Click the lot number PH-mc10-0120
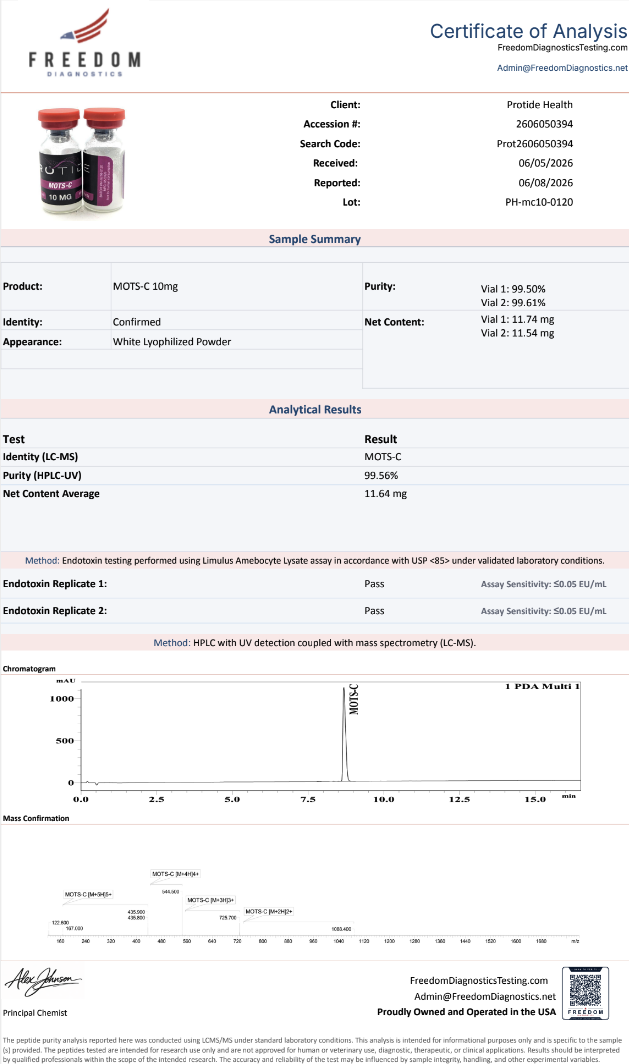This screenshot has height=1064, width=629. [539, 202]
